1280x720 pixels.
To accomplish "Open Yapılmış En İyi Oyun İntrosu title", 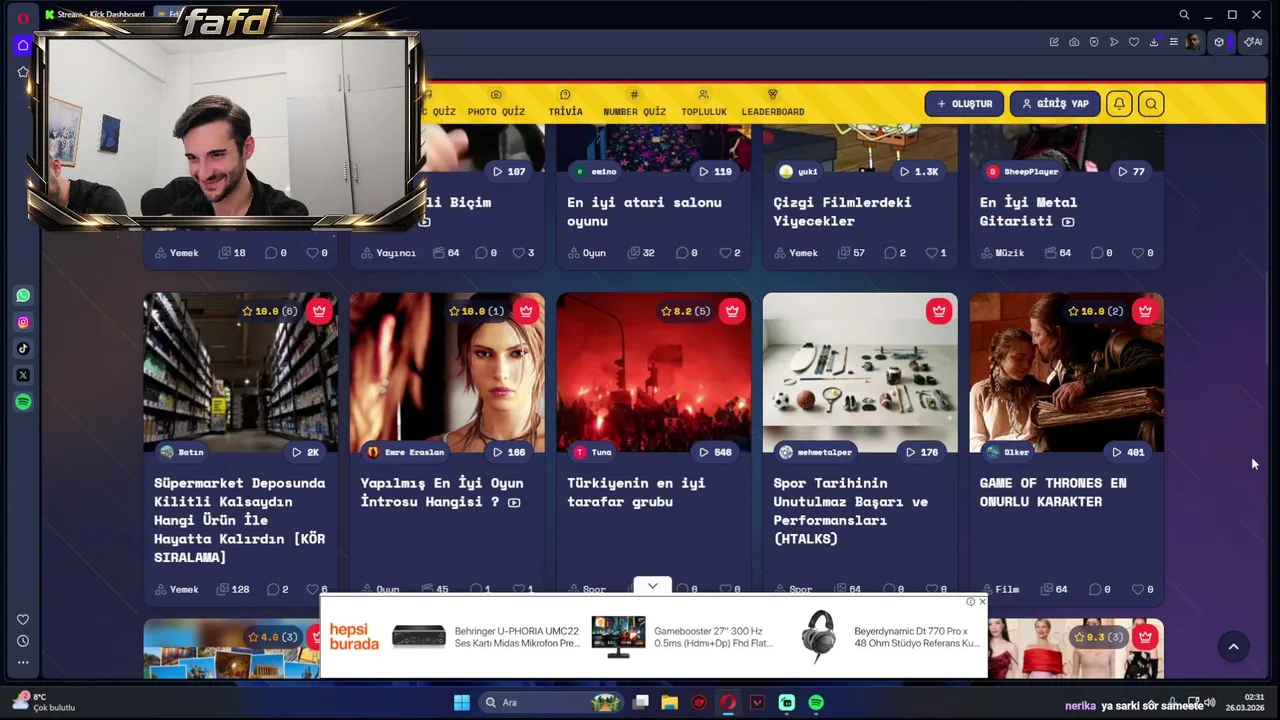I will tap(441, 492).
